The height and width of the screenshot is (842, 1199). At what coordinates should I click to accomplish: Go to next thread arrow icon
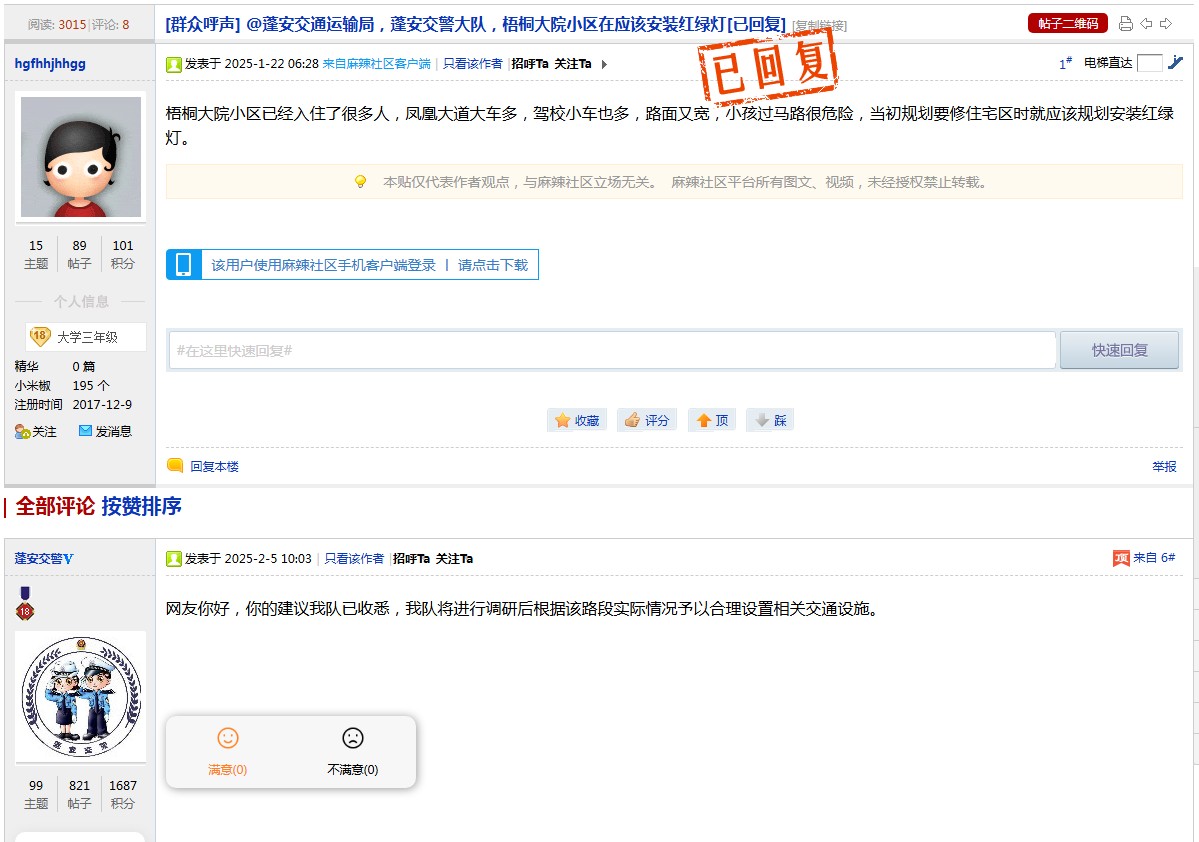click(1166, 24)
